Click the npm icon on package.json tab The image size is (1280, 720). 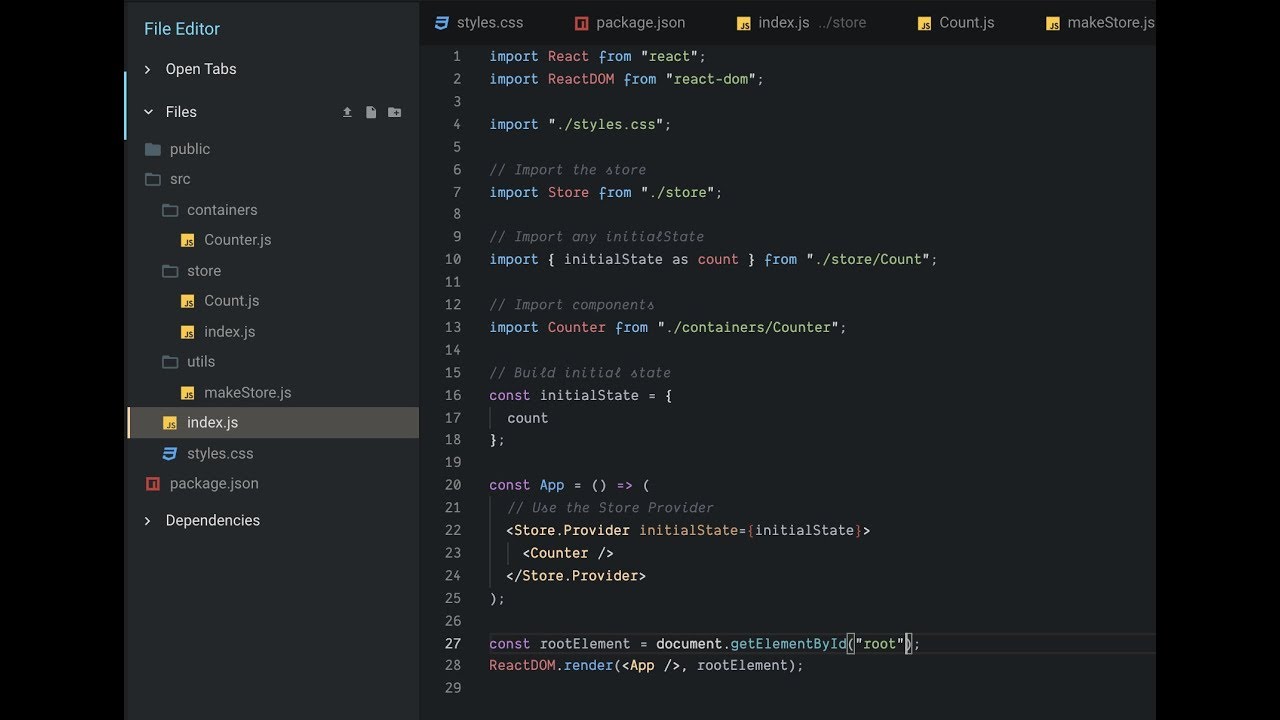581,22
